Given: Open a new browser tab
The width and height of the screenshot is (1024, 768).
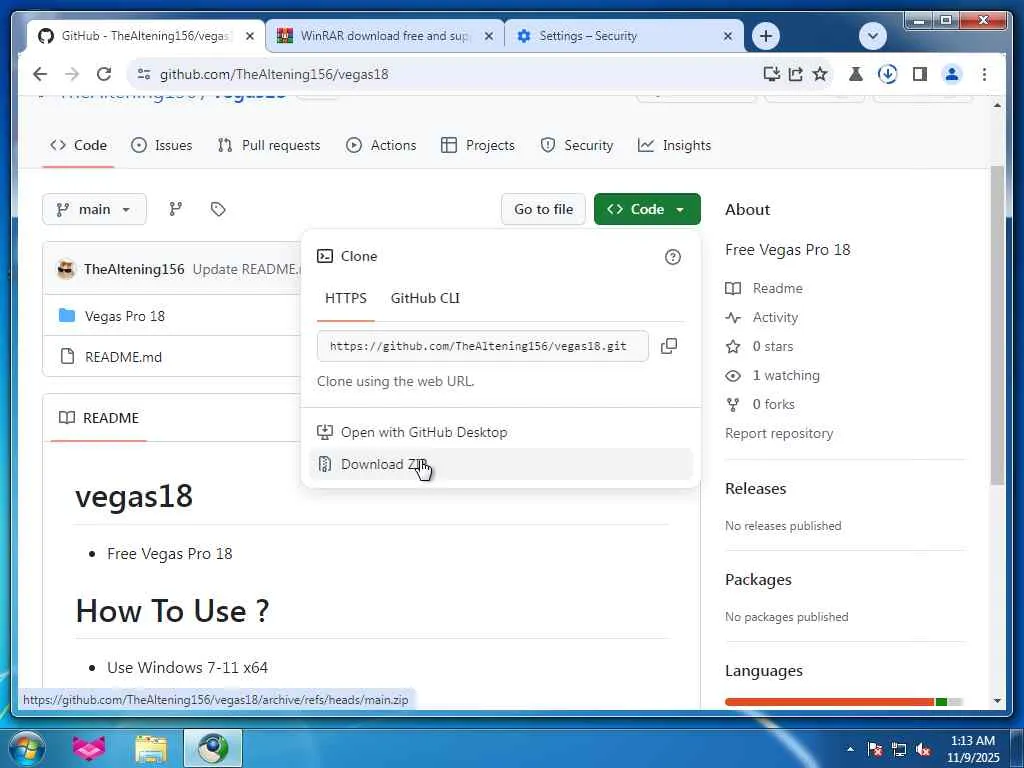Looking at the screenshot, I should coord(766,36).
